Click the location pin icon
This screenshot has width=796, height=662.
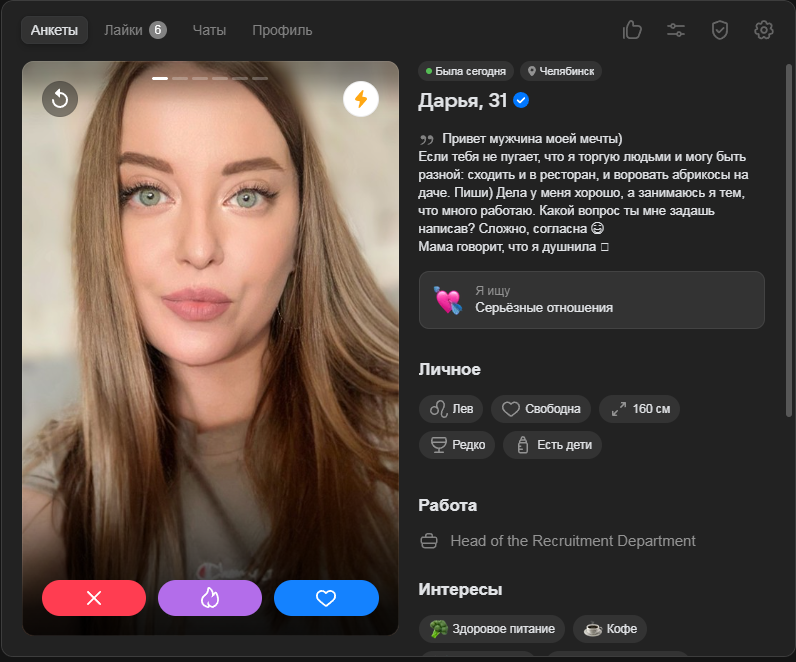[532, 71]
